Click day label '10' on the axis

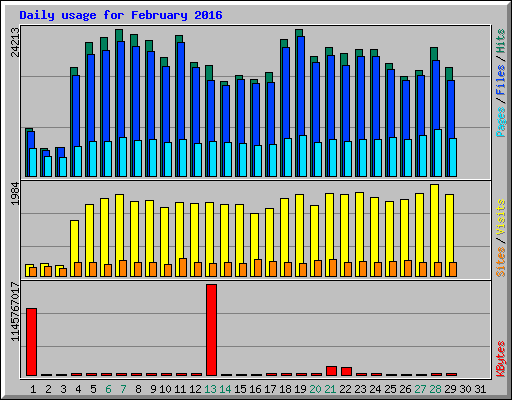tap(165, 389)
